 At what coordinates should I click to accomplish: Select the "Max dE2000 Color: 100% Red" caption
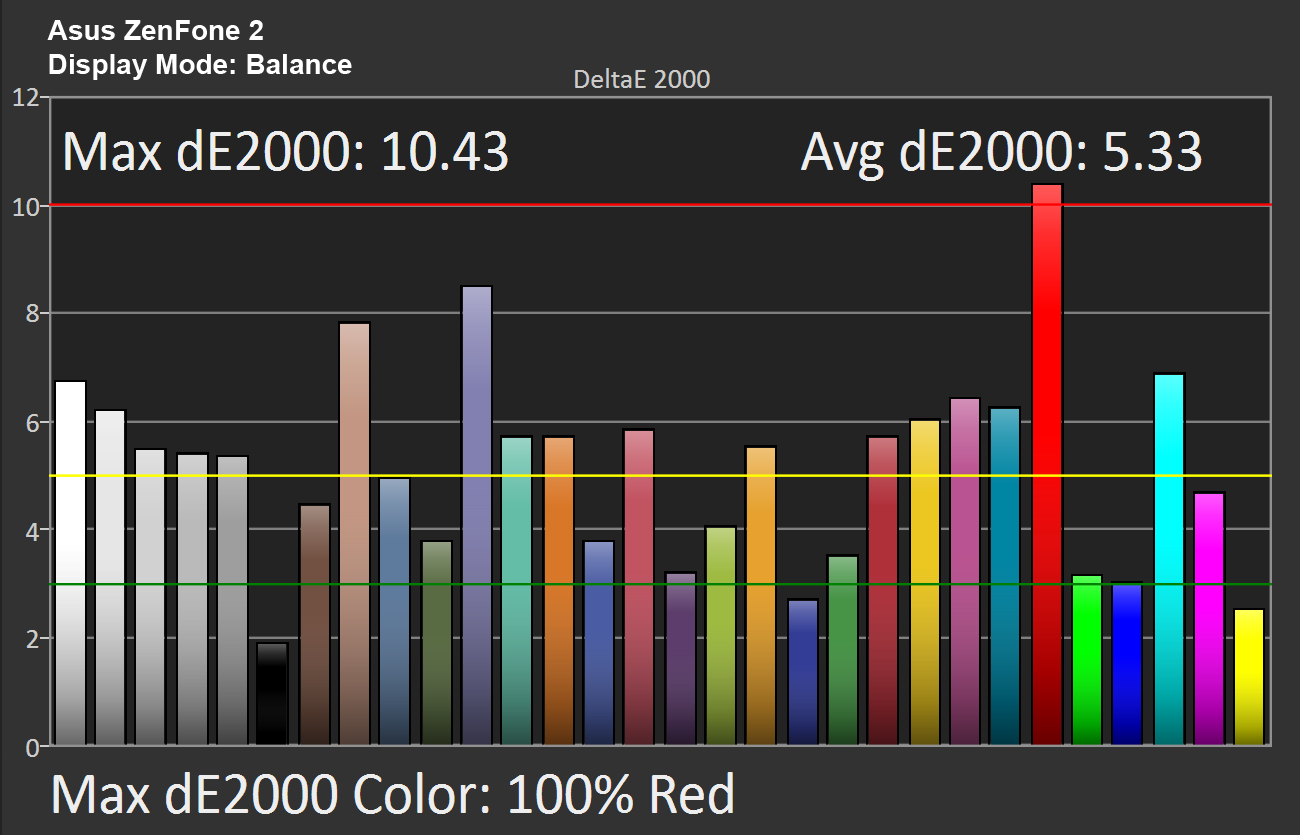click(393, 795)
